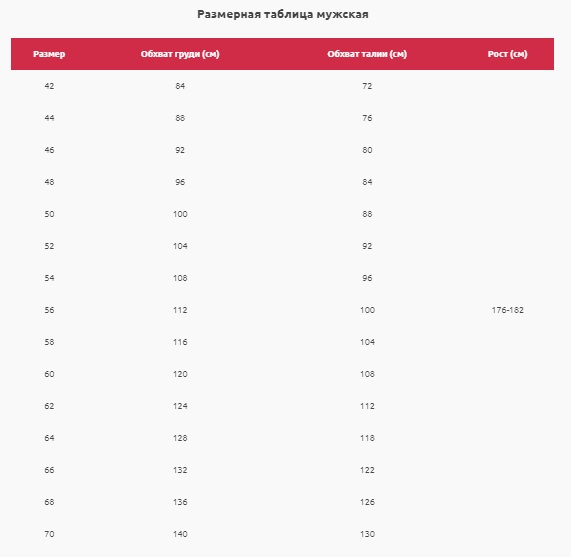571x557 pixels.
Task: Click waist value 118 for size 64
Action: click(367, 438)
